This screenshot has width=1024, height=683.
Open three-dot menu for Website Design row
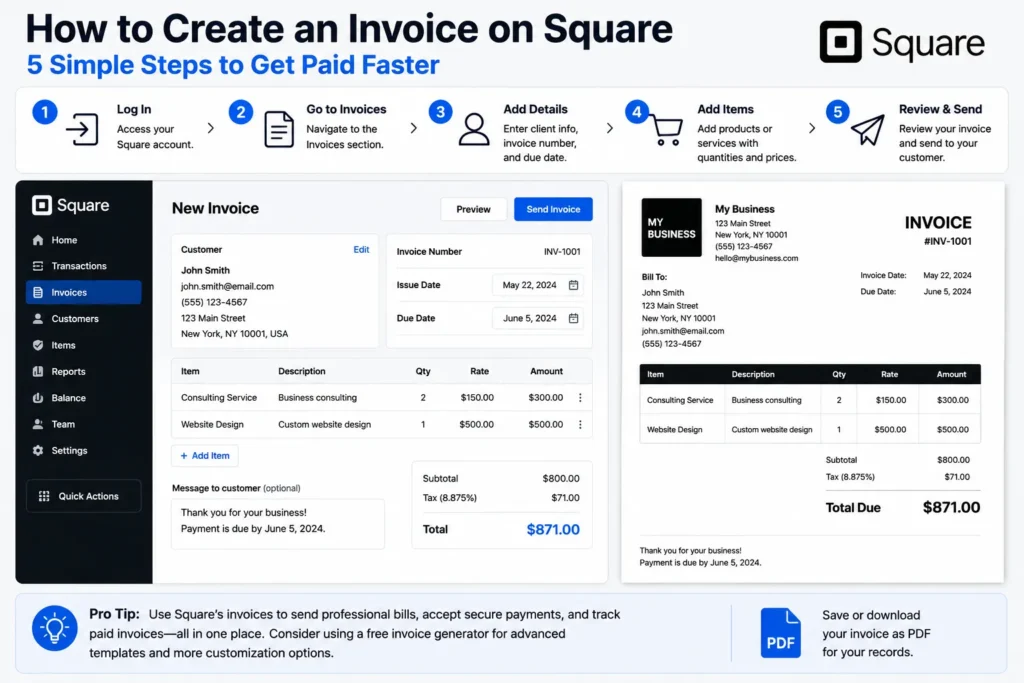pyautogui.click(x=580, y=424)
